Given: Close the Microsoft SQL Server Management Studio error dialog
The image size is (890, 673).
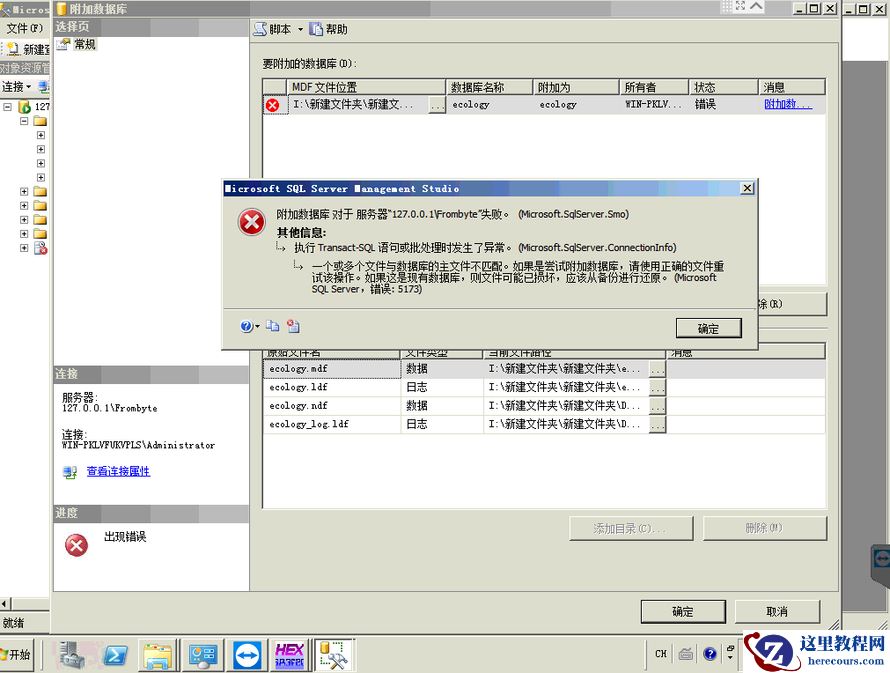Looking at the screenshot, I should [748, 188].
